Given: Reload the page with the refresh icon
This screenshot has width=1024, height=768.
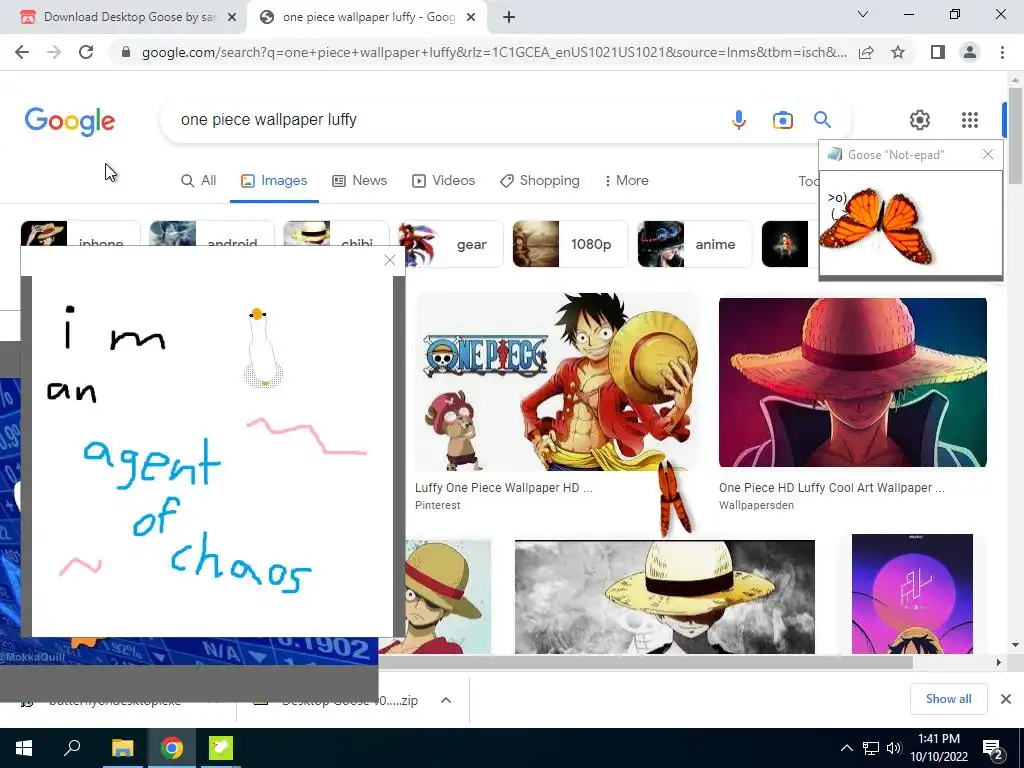Looking at the screenshot, I should click(86, 52).
